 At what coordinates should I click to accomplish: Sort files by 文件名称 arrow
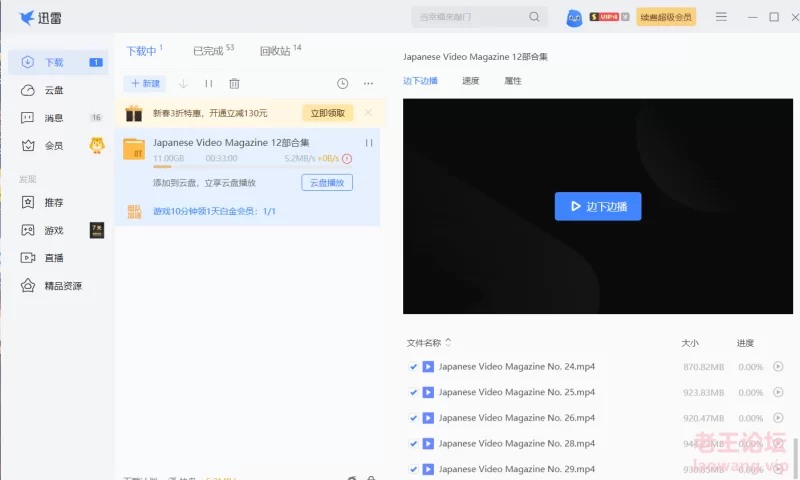[448, 342]
